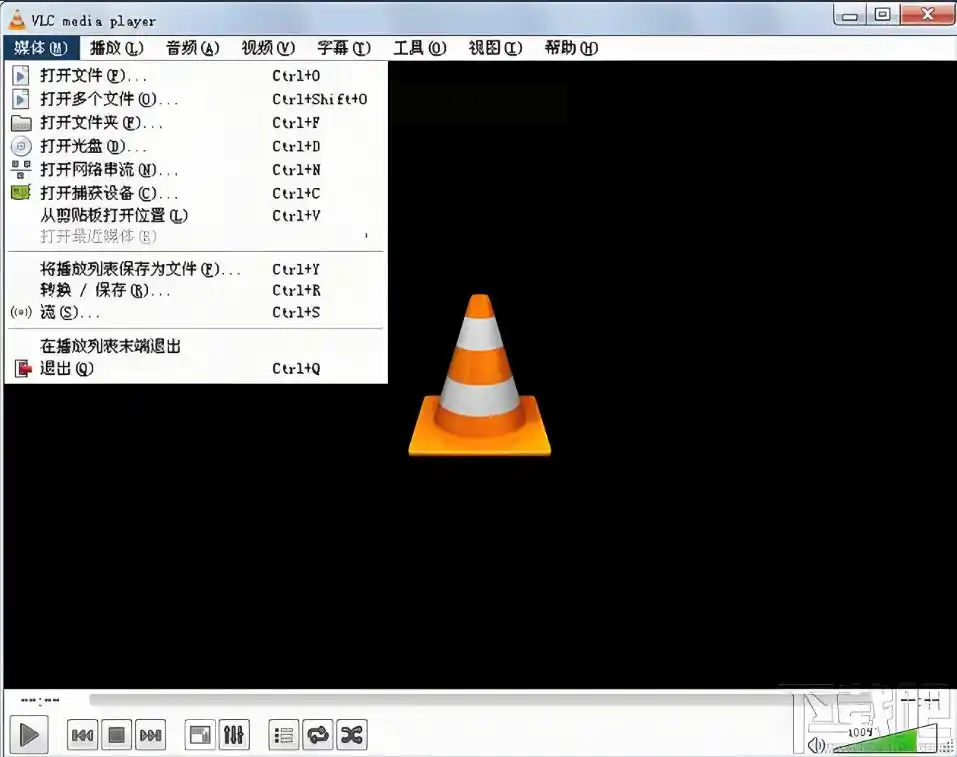957x757 pixels.
Task: Open the 帮助(H) menu
Action: (x=571, y=48)
